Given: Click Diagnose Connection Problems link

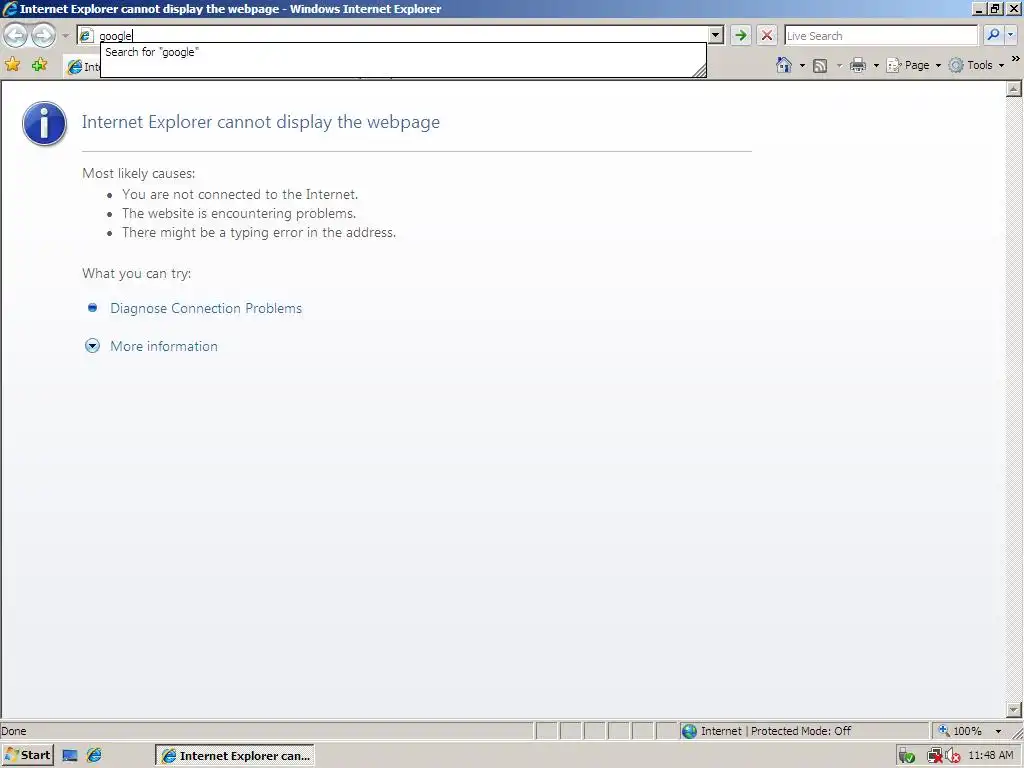Looking at the screenshot, I should [206, 308].
